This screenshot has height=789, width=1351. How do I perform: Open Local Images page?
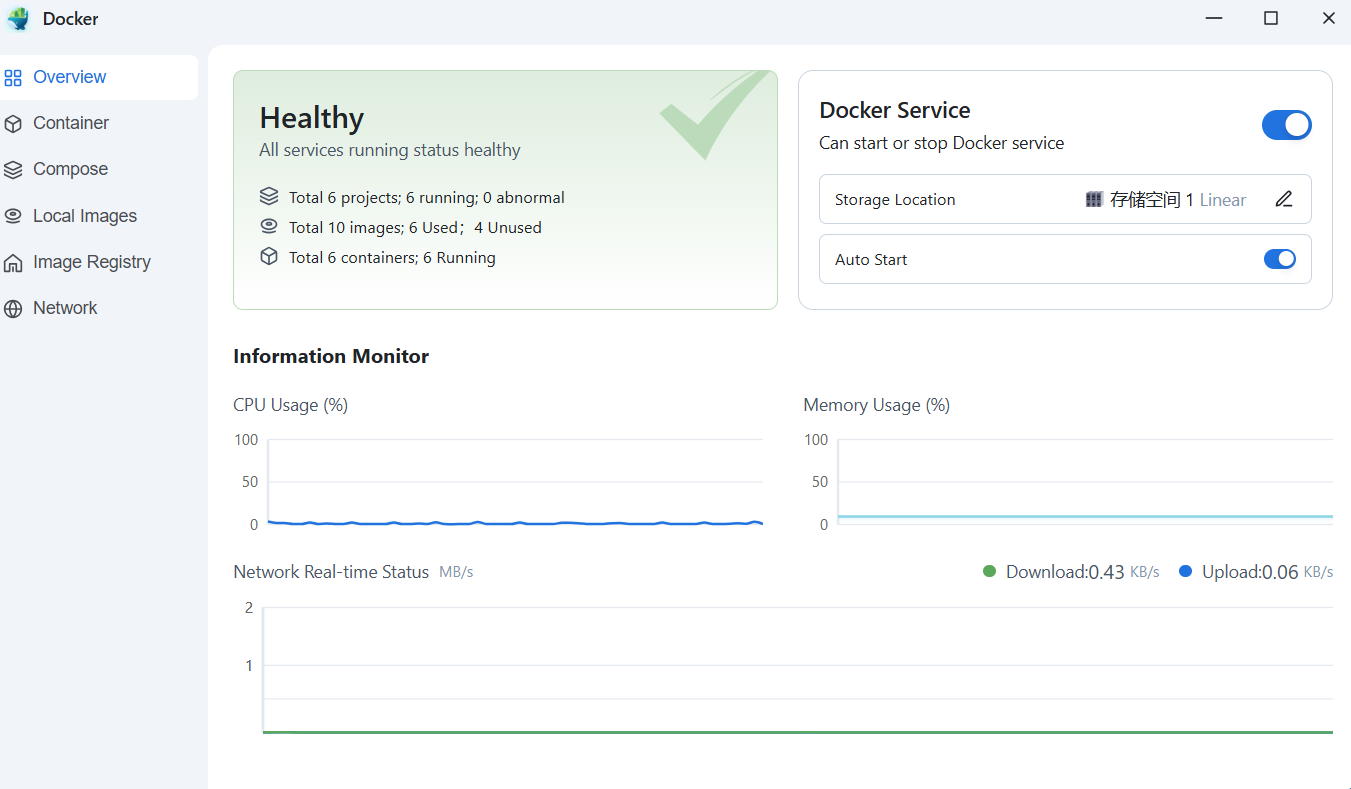coord(85,216)
